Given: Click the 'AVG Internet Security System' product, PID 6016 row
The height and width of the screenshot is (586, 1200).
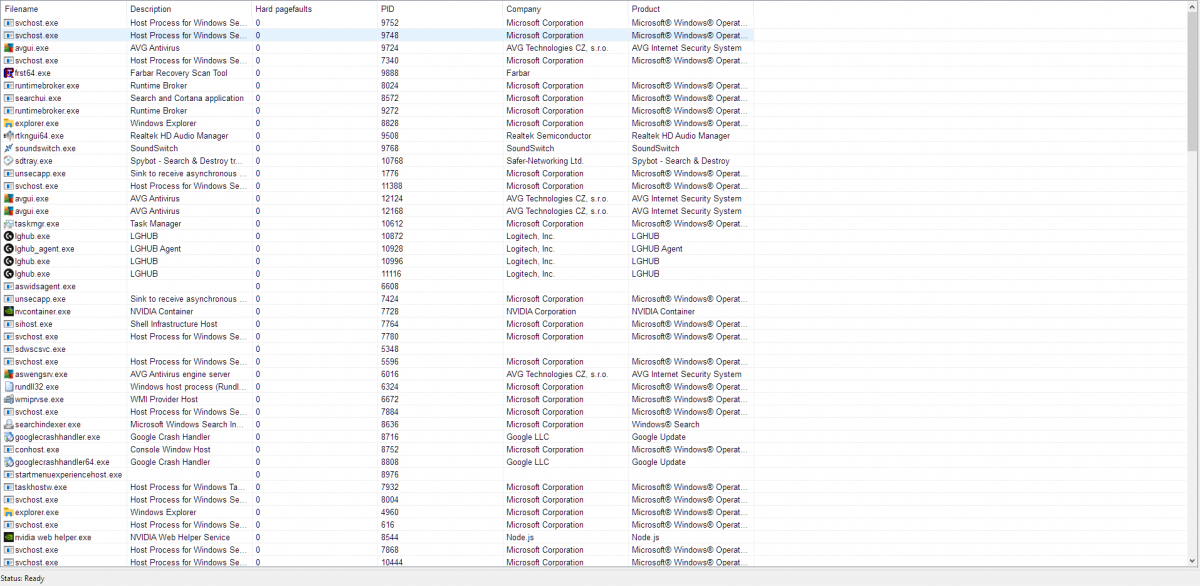Looking at the screenshot, I should pos(687,374).
